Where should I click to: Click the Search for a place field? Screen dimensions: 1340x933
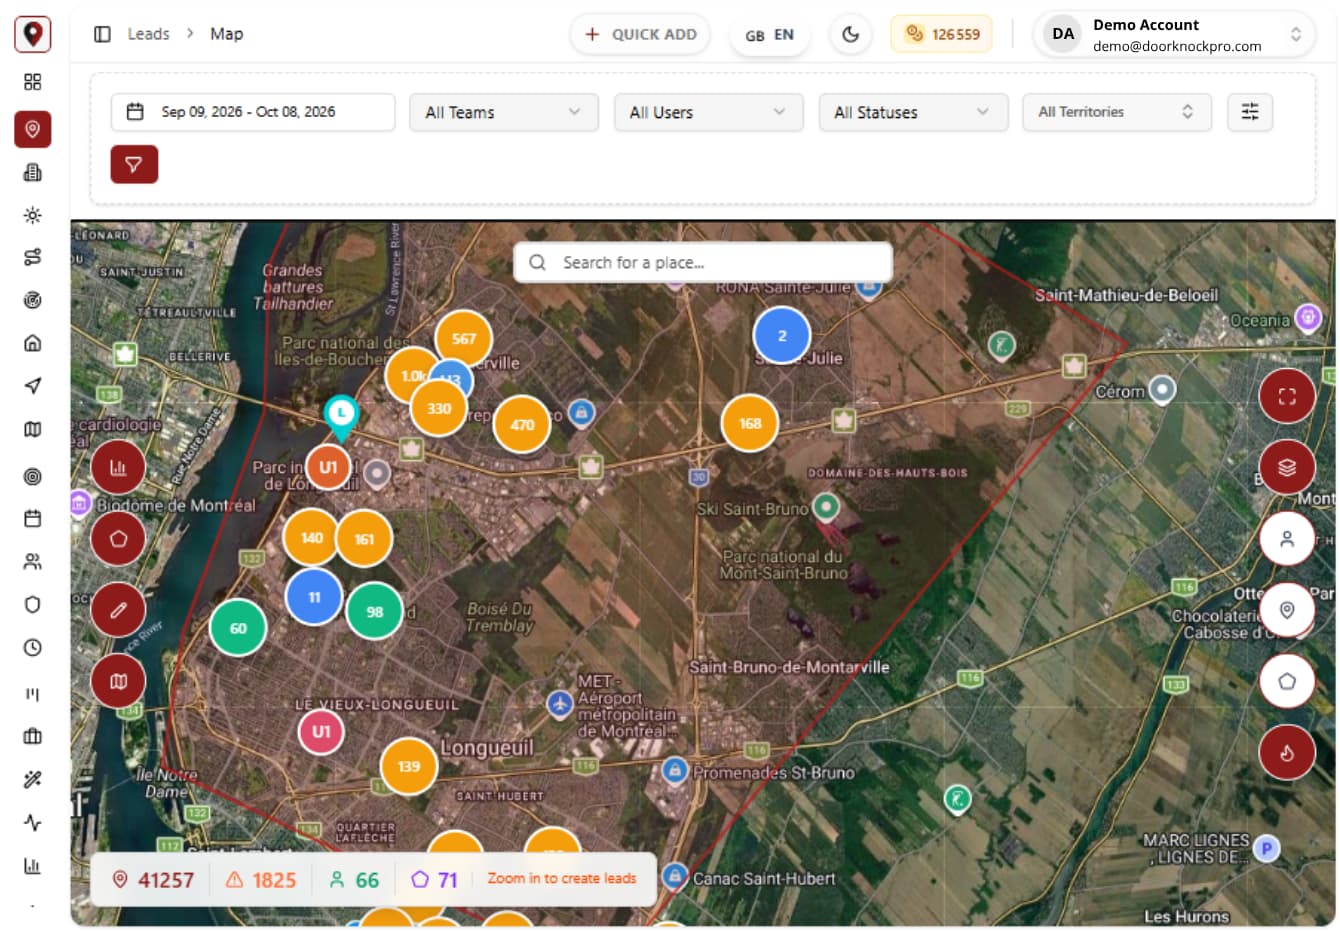point(703,262)
